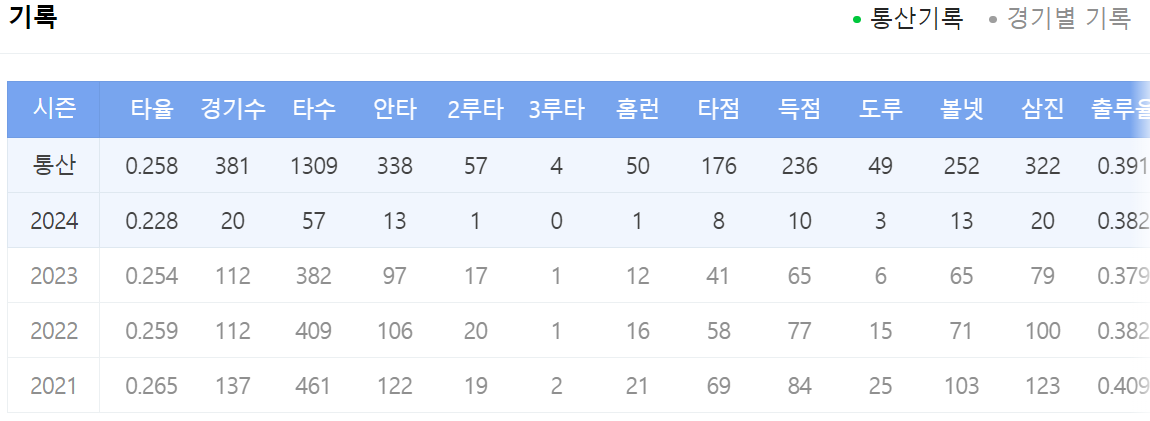The height and width of the screenshot is (421, 1150).
Task: Select the green dot beside 통산기록
Action: point(857,20)
